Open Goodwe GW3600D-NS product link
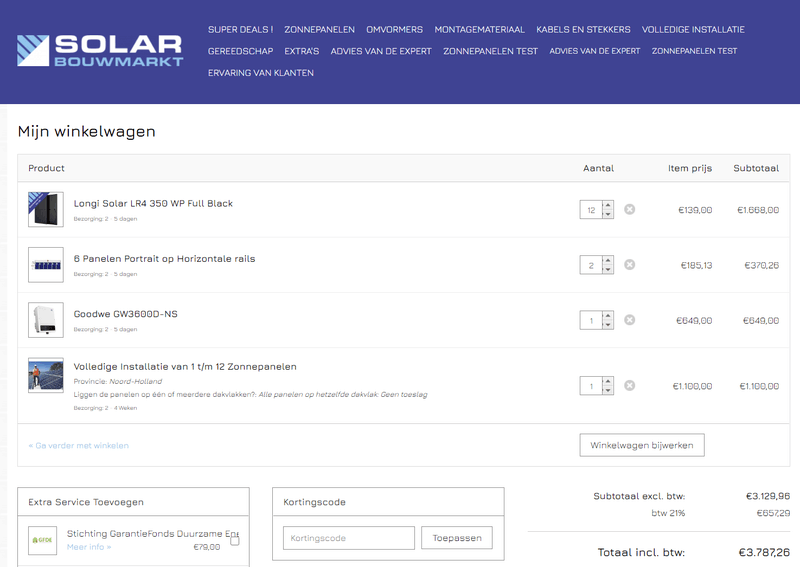Viewport: 800px width, 567px height. pyautogui.click(x=126, y=314)
